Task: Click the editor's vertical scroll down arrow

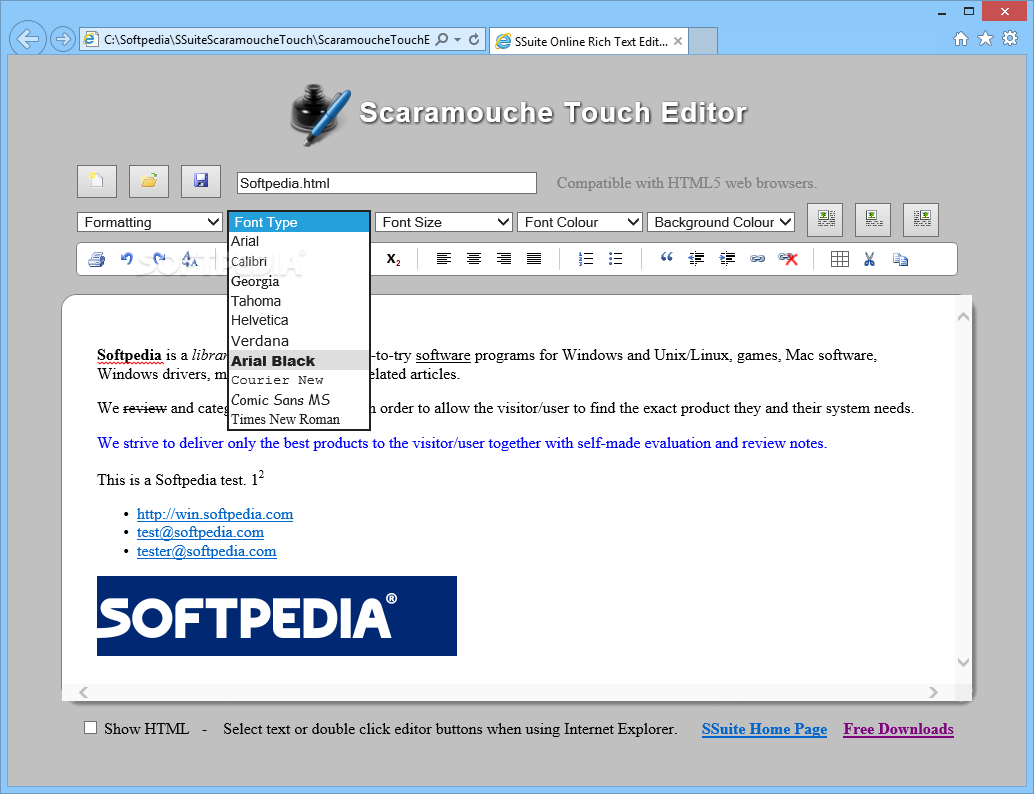Action: click(963, 662)
